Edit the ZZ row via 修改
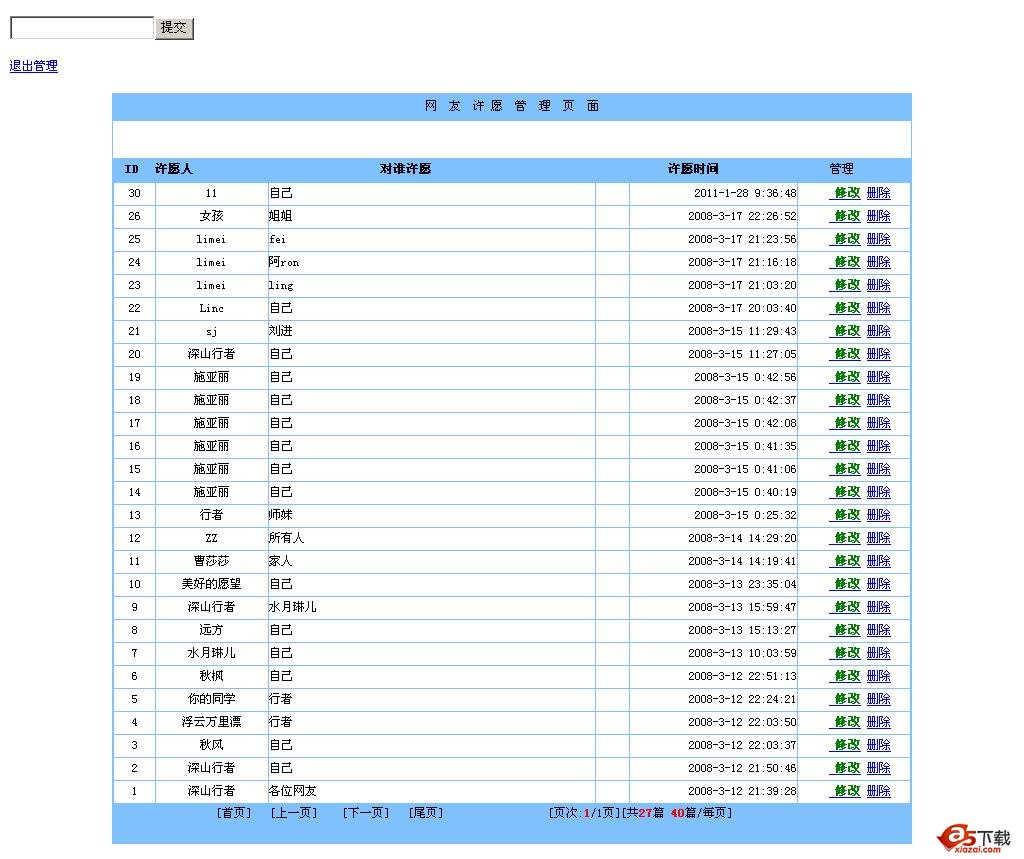 click(x=847, y=538)
